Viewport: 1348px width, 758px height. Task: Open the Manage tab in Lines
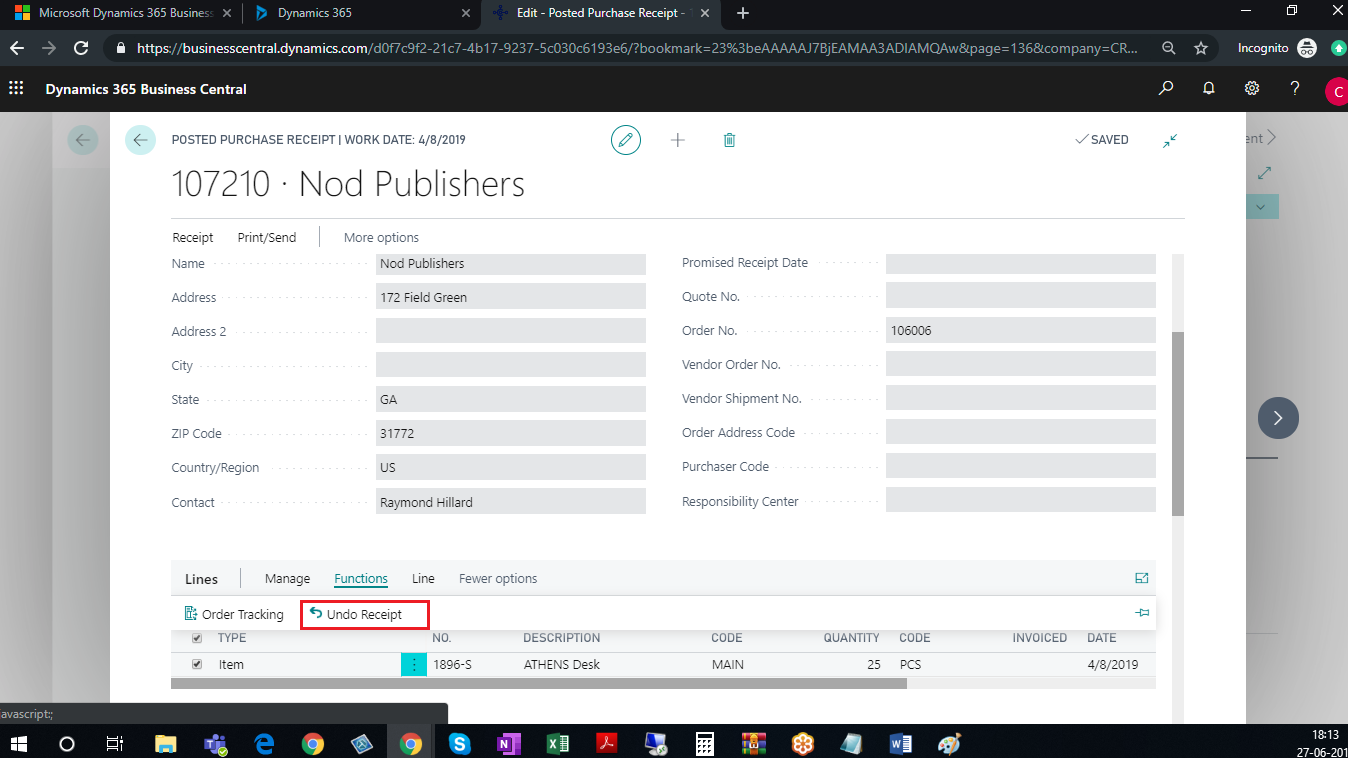287,578
